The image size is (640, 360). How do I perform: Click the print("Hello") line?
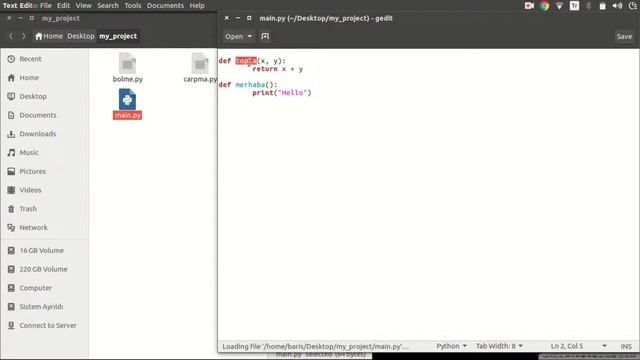(x=282, y=93)
